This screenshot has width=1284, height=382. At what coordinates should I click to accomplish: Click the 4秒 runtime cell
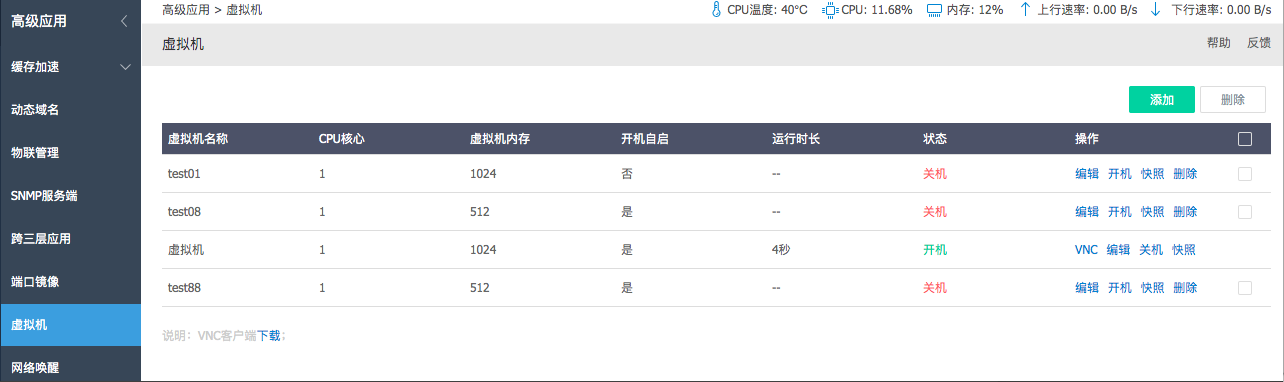782,250
